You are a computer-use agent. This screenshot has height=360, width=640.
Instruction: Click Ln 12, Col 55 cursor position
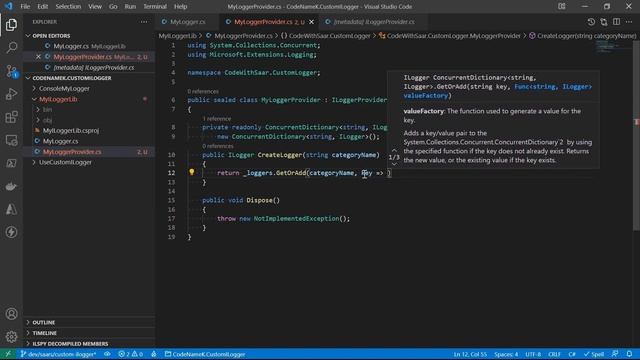click(x=470, y=354)
